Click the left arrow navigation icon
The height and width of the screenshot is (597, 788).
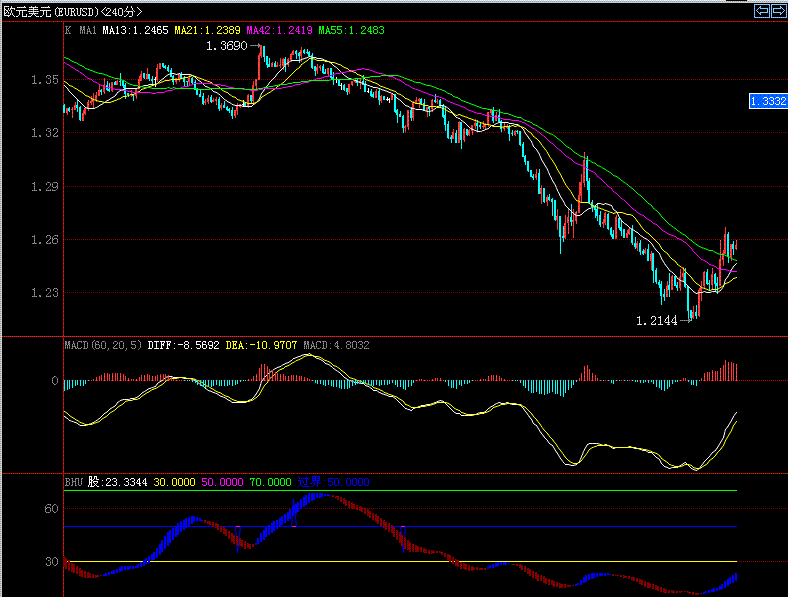[762, 11]
